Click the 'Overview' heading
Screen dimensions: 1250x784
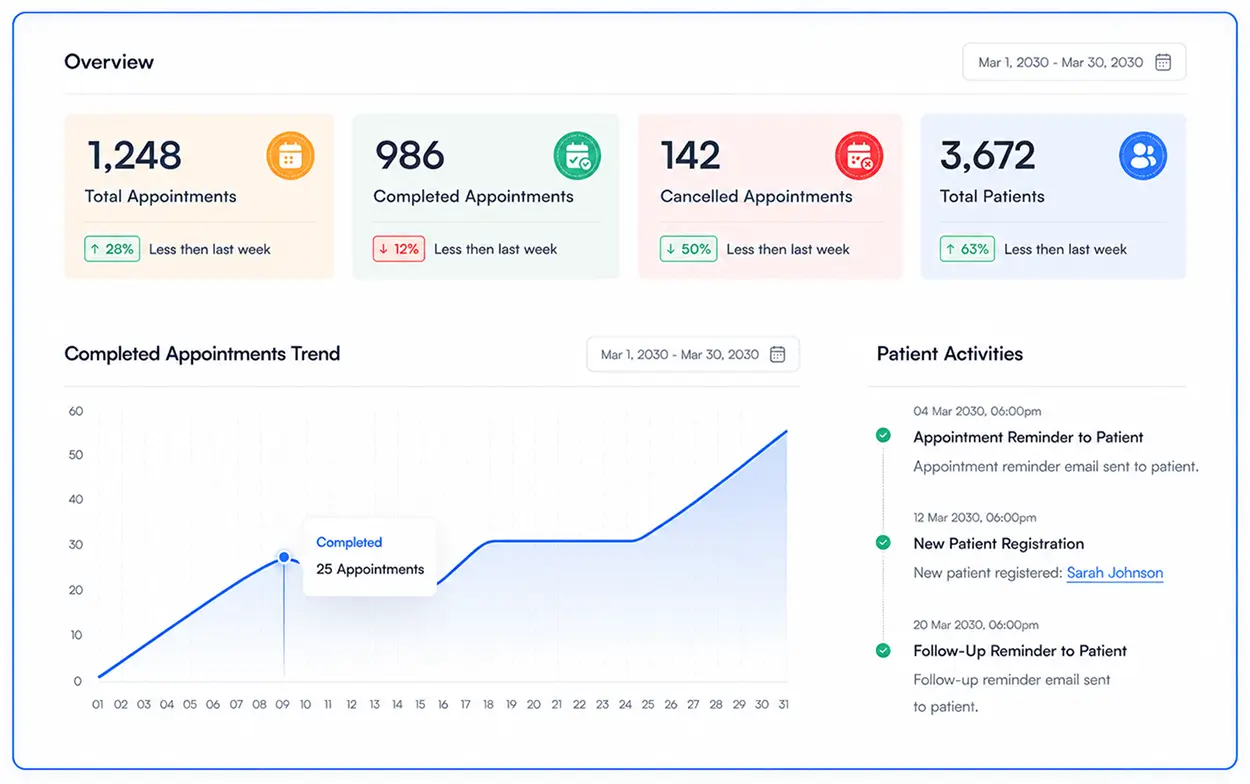coord(109,62)
